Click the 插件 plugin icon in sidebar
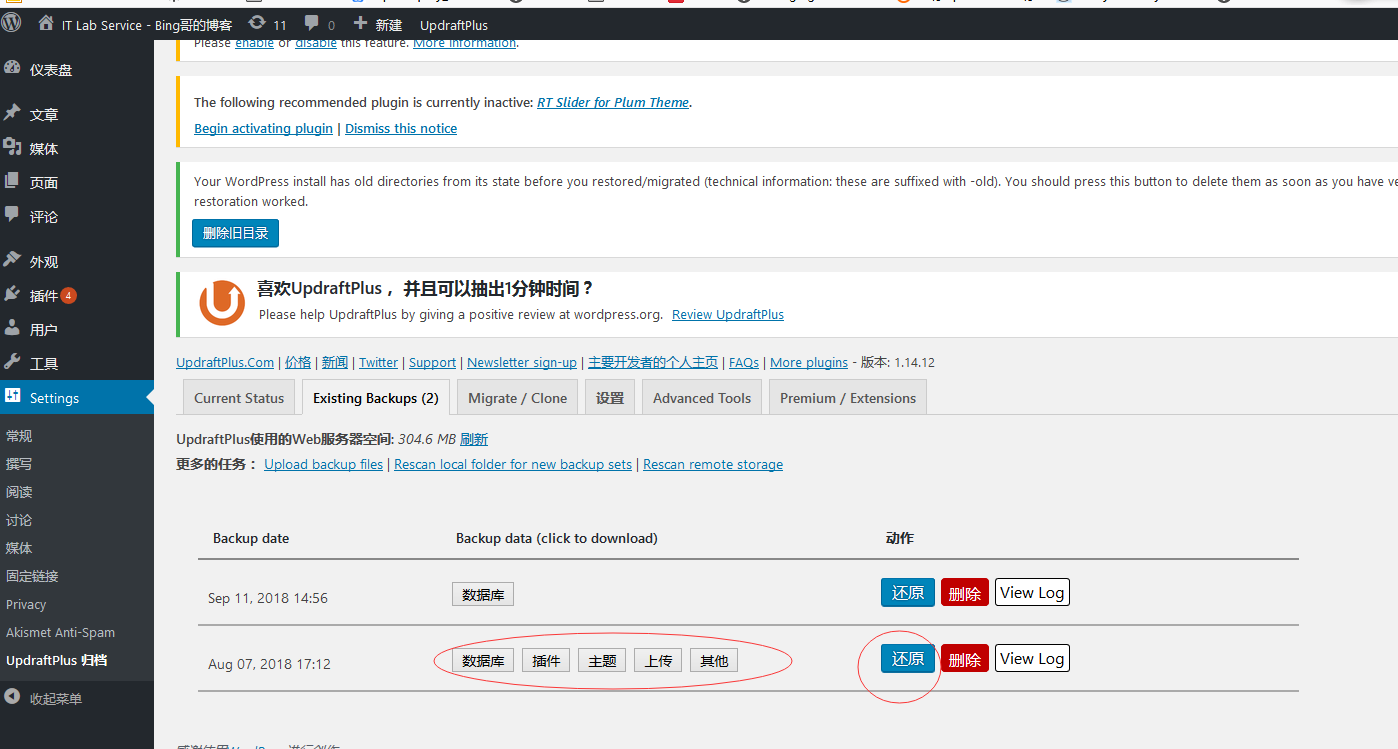 coord(12,295)
